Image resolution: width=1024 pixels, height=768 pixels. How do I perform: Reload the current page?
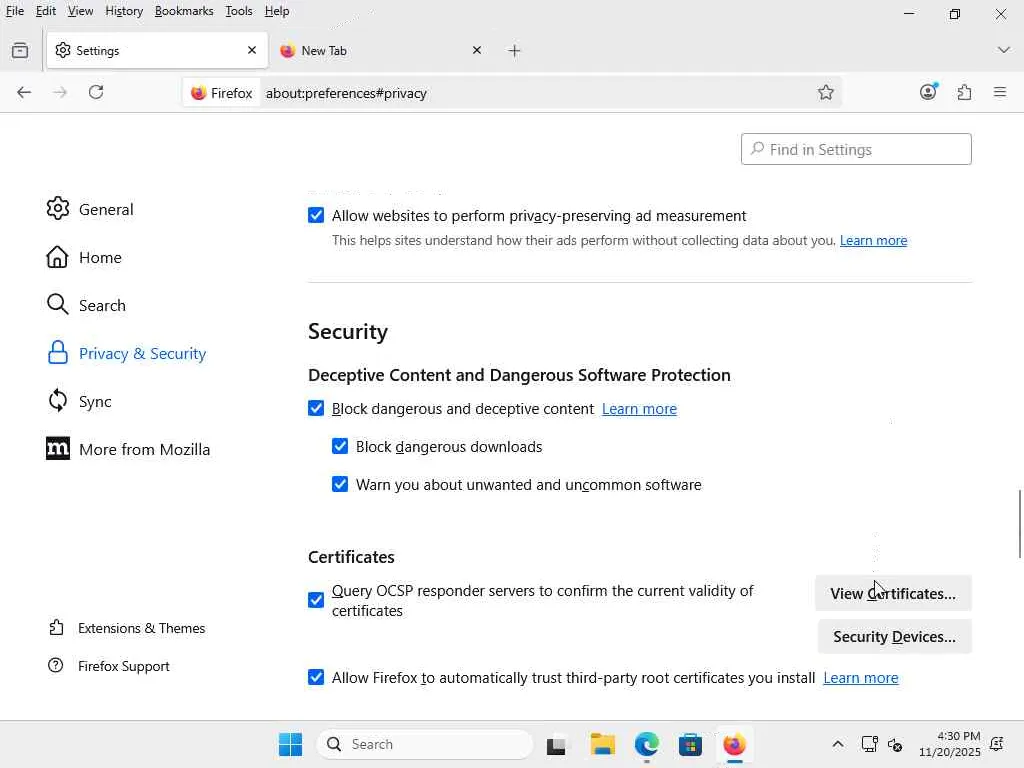point(96,92)
